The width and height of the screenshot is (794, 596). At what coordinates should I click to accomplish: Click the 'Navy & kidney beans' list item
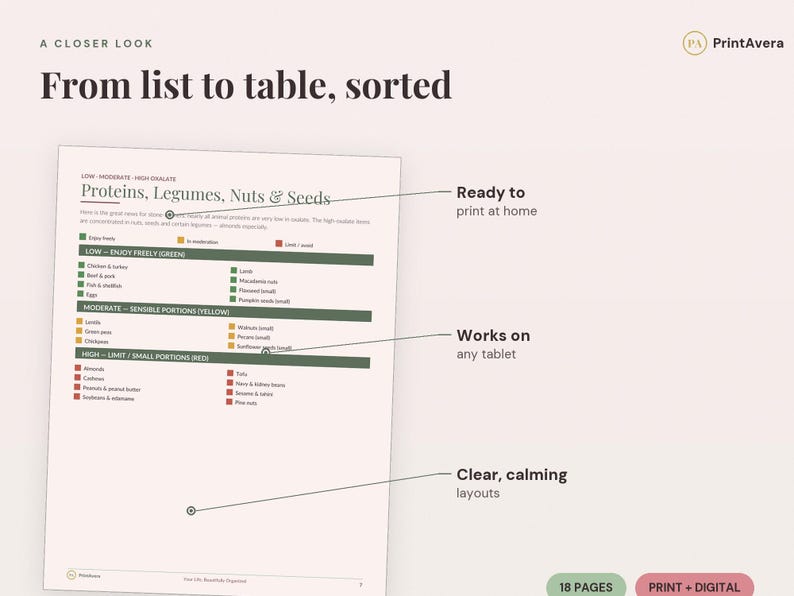[256, 384]
